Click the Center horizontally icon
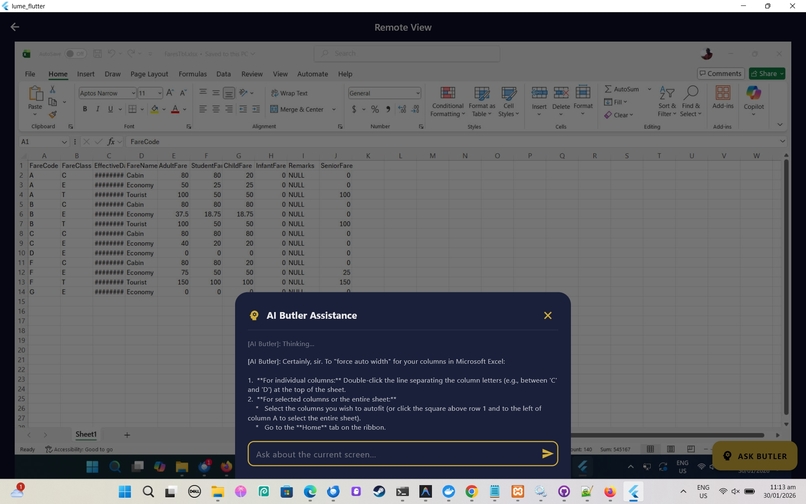806x504 pixels. pyautogui.click(x=216, y=109)
